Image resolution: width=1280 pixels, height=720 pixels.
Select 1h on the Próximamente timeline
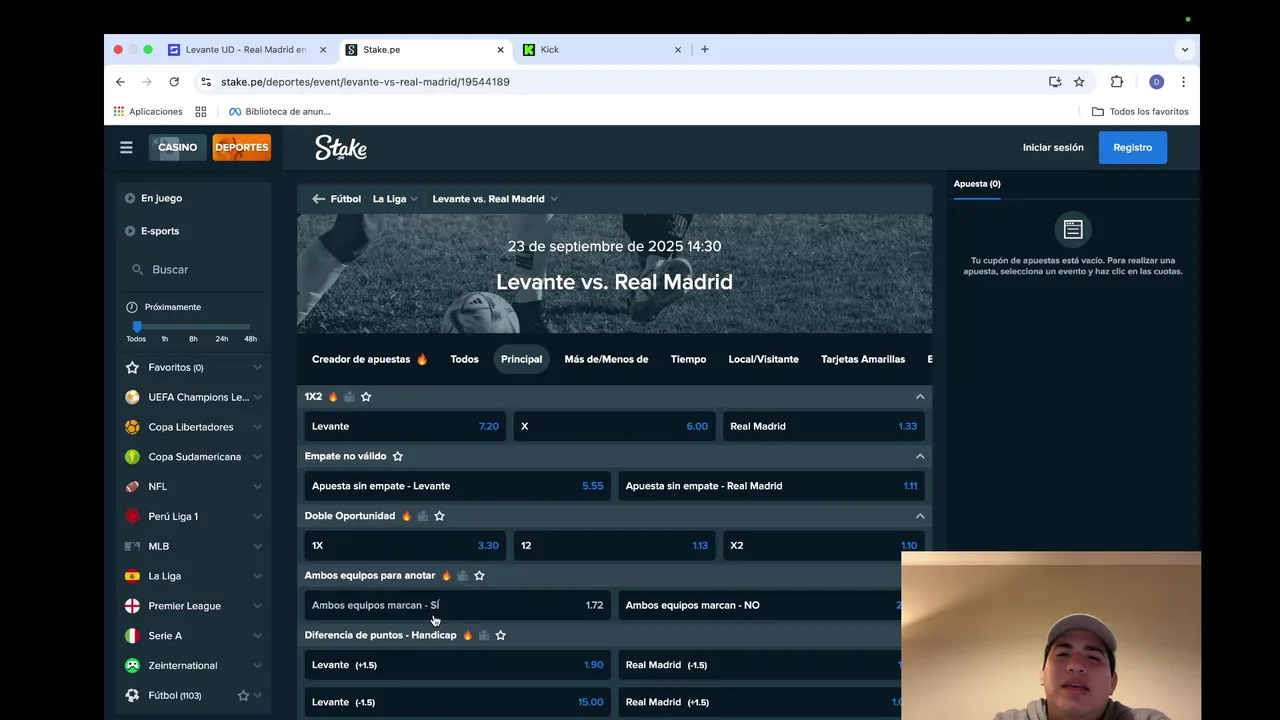(x=165, y=339)
